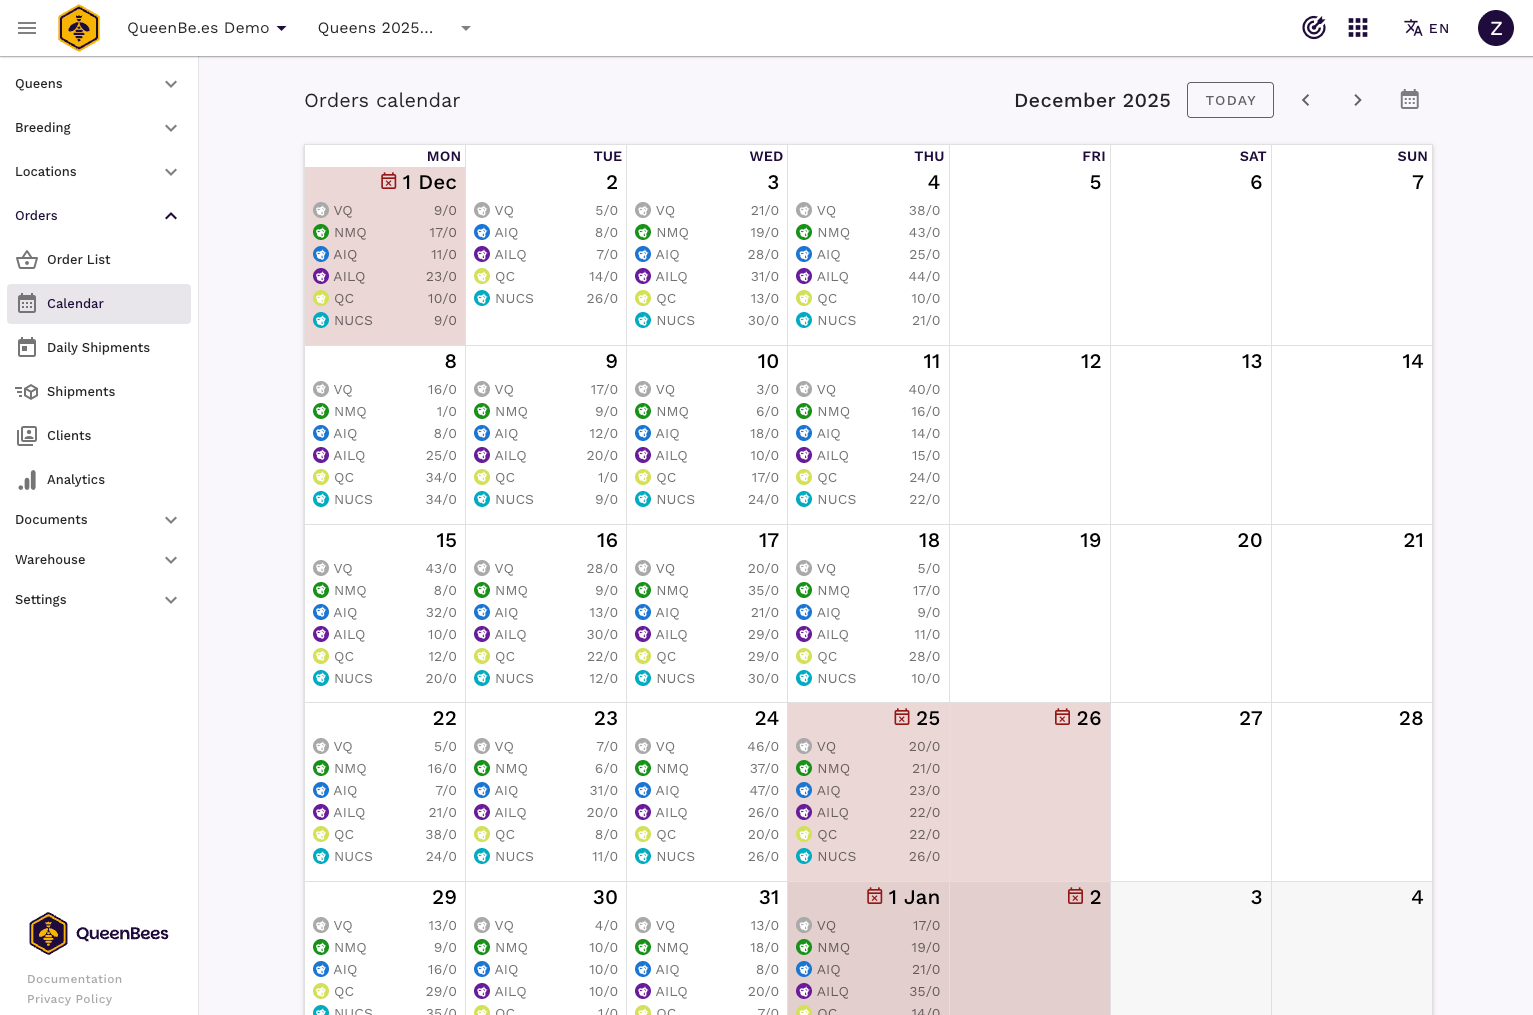1533x1015 pixels.
Task: Expand the Warehouse sidebar section
Action: coord(96,560)
